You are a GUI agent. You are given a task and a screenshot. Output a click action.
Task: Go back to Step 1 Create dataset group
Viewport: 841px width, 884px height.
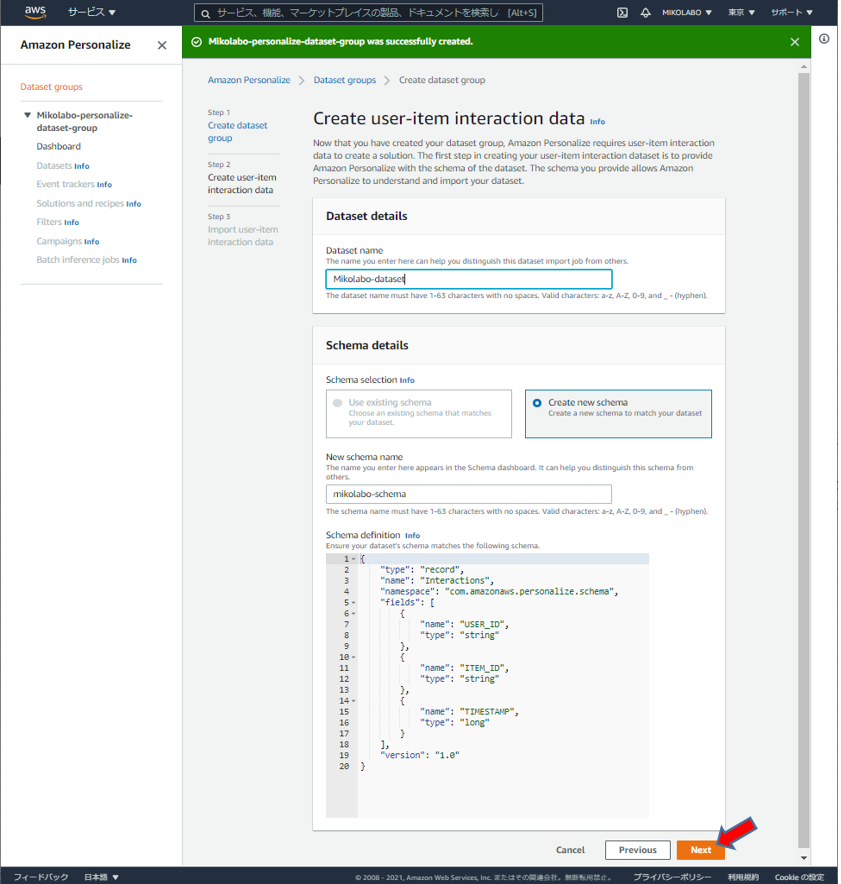point(238,132)
